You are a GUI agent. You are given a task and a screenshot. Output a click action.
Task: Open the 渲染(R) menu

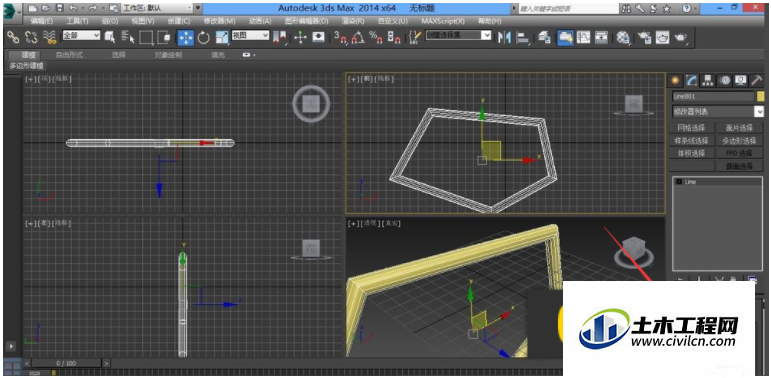(x=353, y=21)
